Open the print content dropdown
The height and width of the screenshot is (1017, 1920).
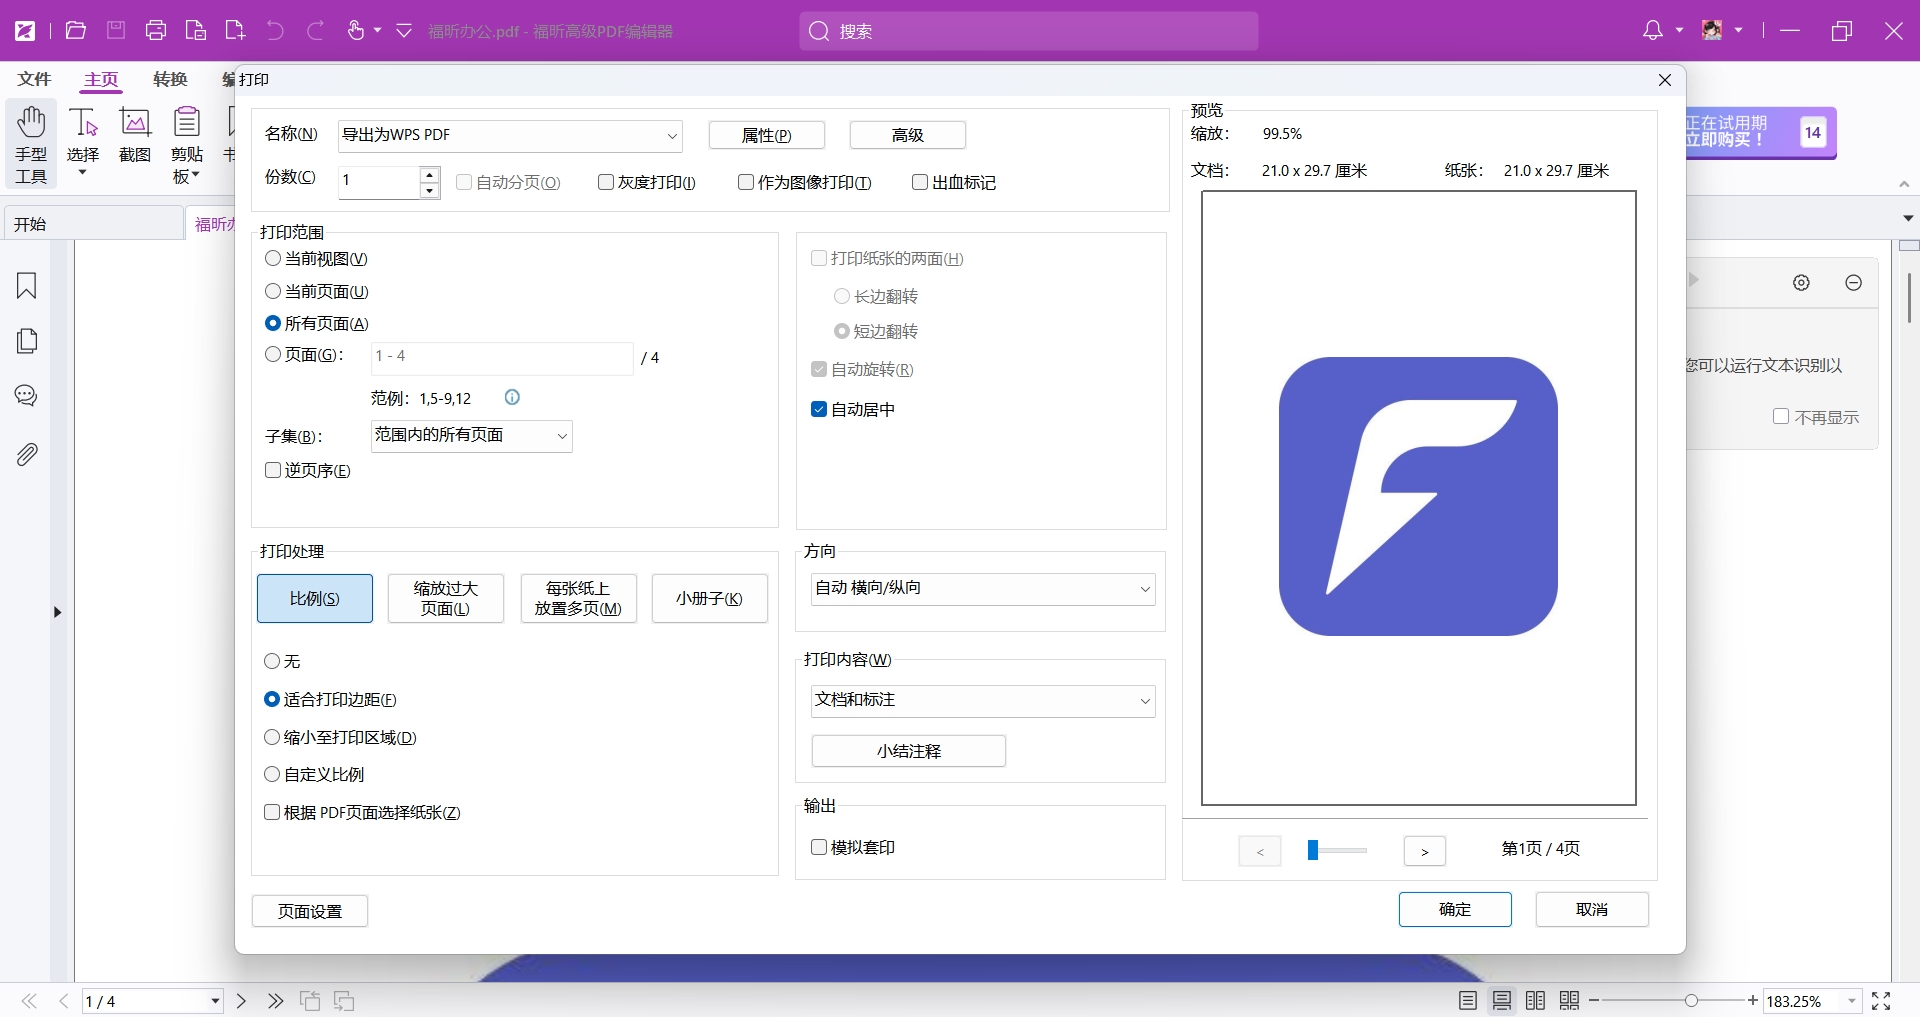tap(982, 700)
